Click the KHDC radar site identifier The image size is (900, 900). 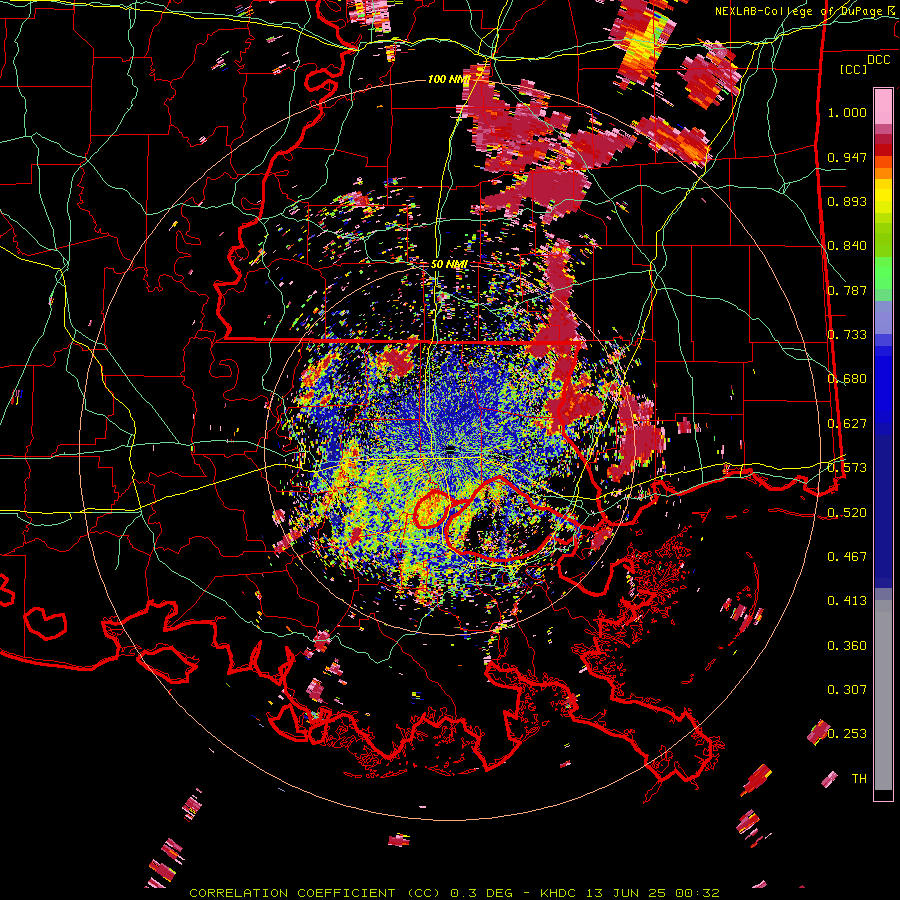click(560, 893)
